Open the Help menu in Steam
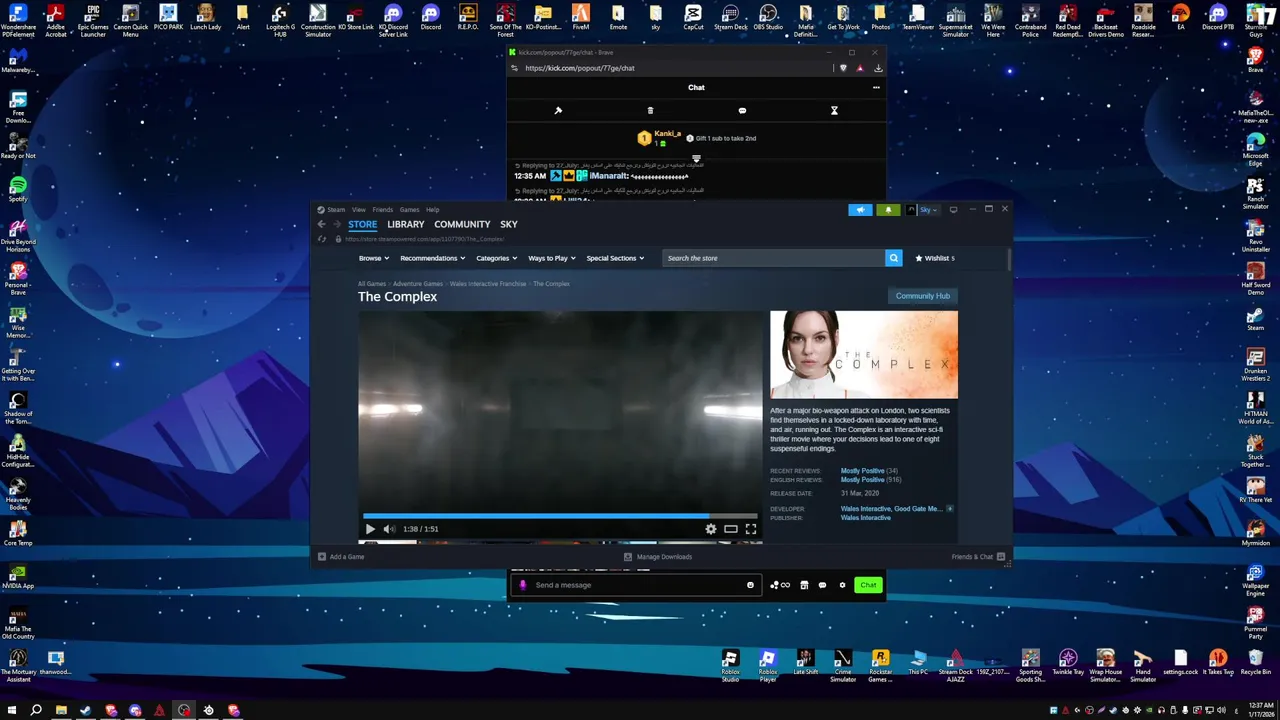Screen dimensions: 1280x720 tap(433, 210)
